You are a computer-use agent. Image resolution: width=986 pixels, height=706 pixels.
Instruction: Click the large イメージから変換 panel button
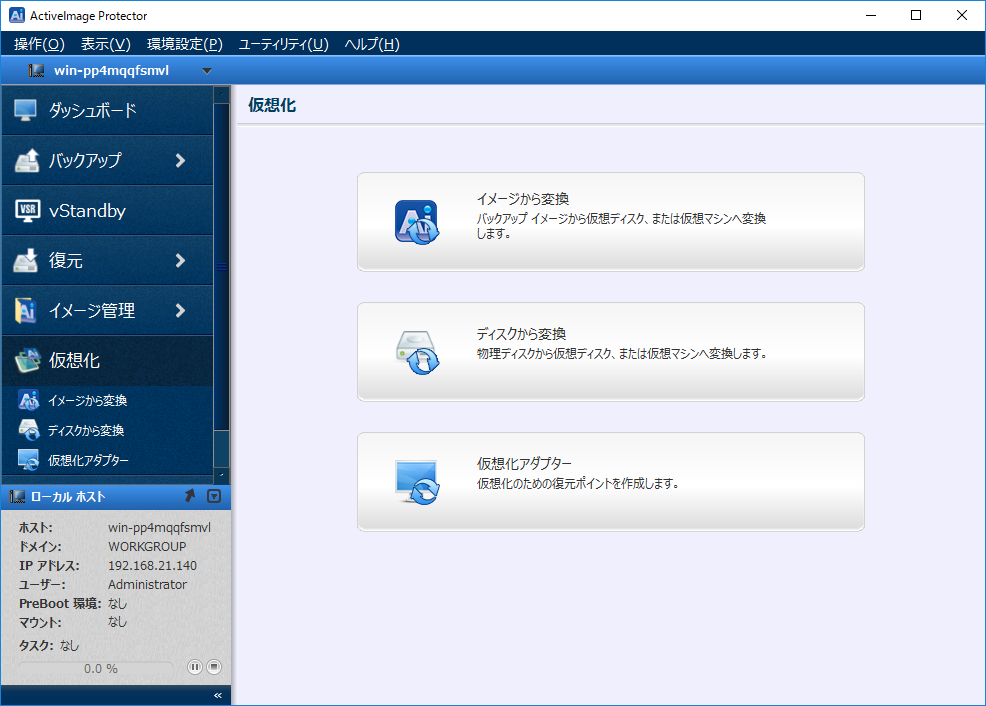(610, 222)
